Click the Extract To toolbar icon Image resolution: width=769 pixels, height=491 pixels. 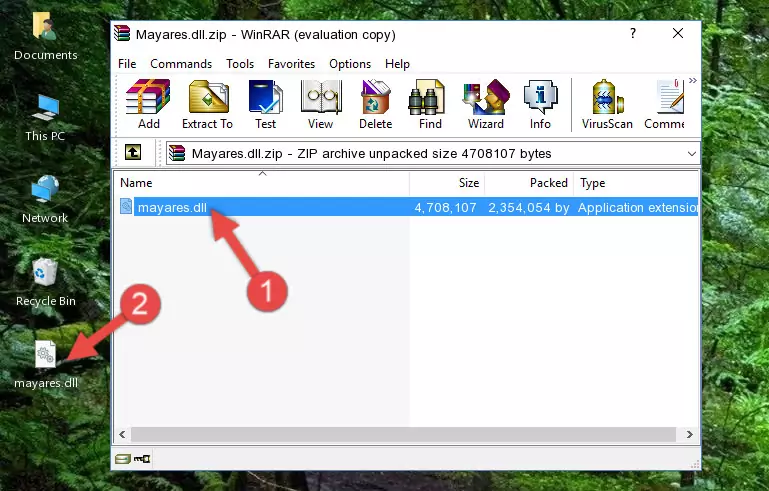[207, 104]
